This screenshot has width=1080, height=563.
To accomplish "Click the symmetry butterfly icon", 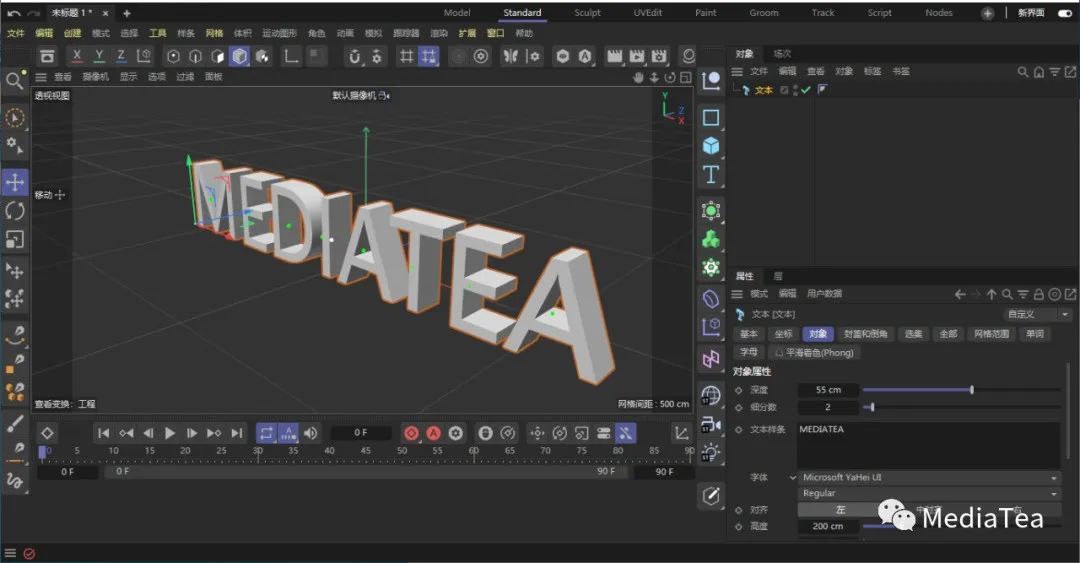I will click(x=510, y=56).
